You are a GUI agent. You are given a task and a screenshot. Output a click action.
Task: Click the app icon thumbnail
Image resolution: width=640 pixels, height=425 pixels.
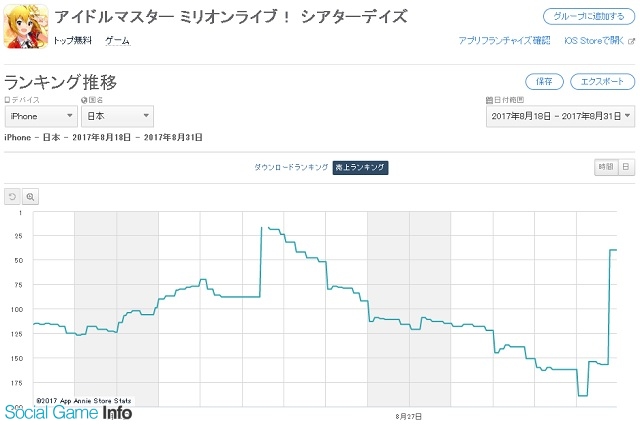point(26,27)
